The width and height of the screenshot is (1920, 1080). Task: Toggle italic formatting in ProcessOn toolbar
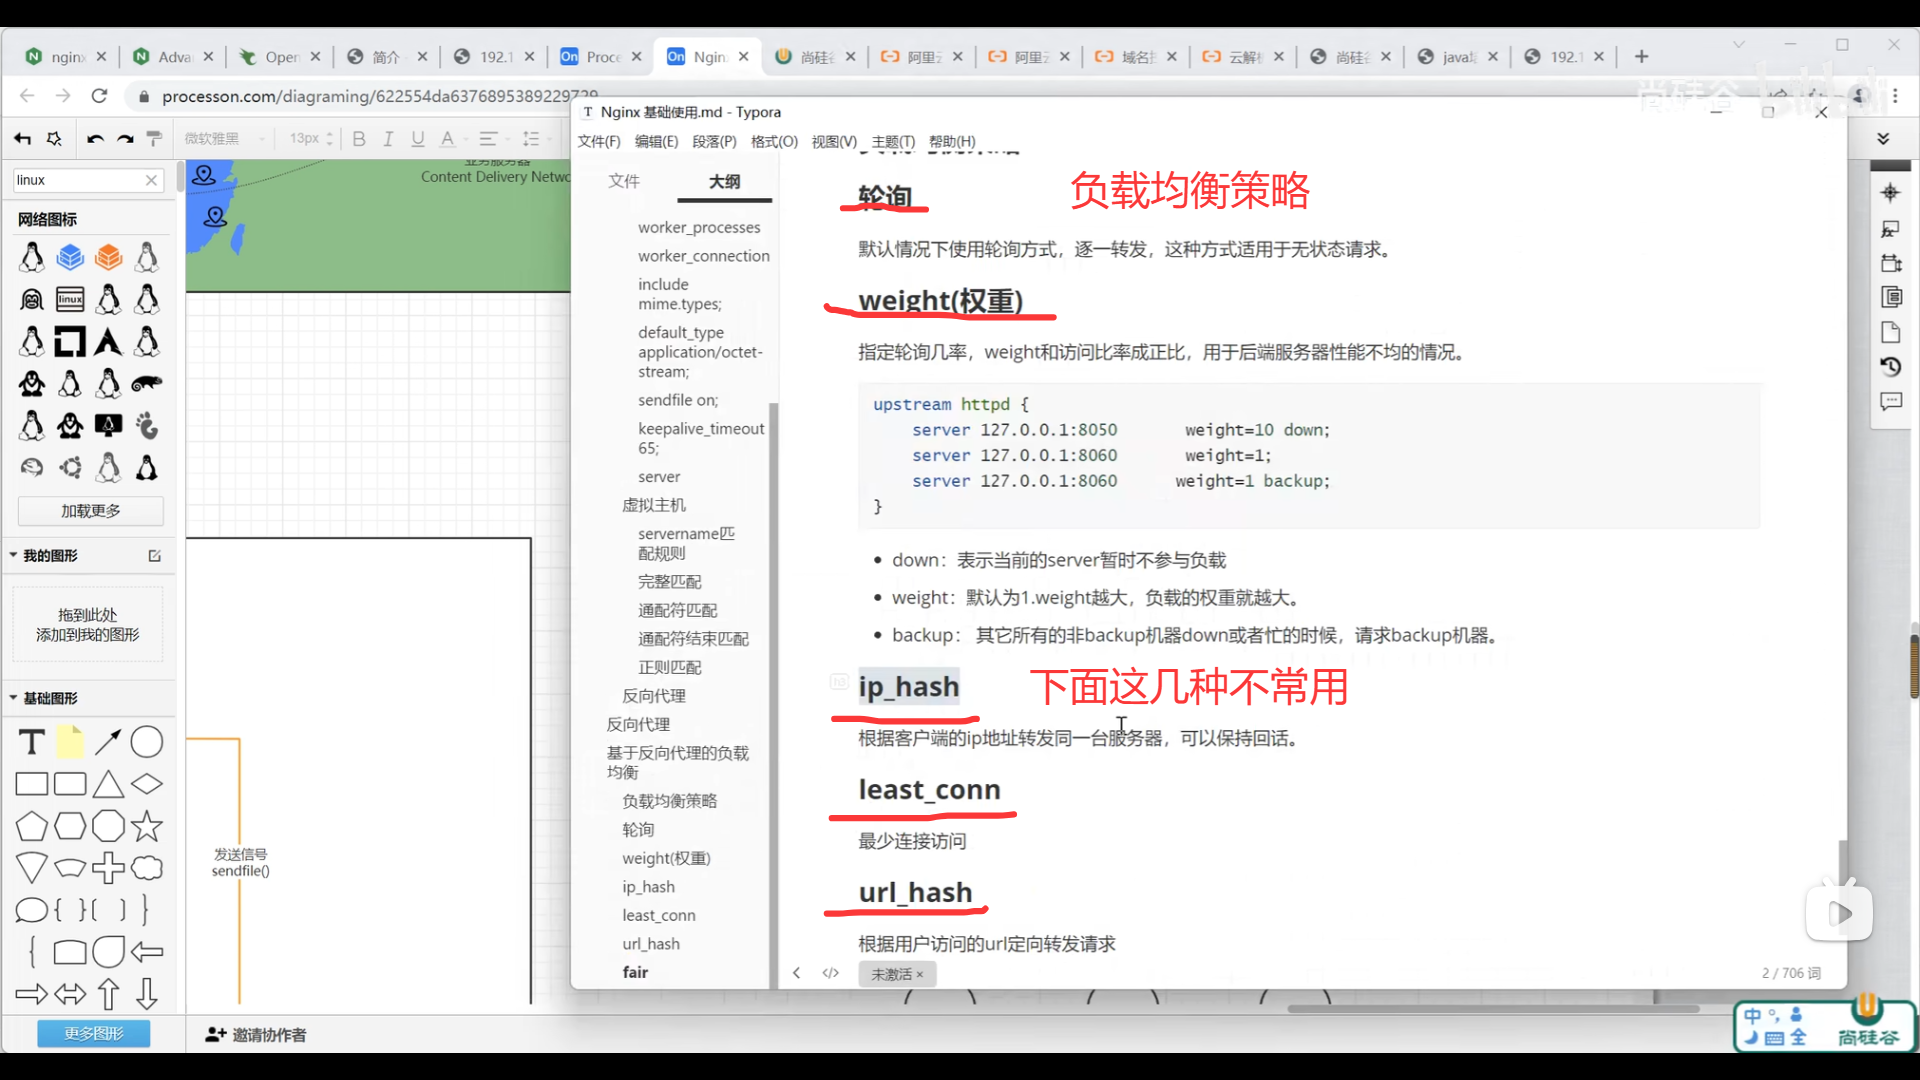[x=388, y=139]
